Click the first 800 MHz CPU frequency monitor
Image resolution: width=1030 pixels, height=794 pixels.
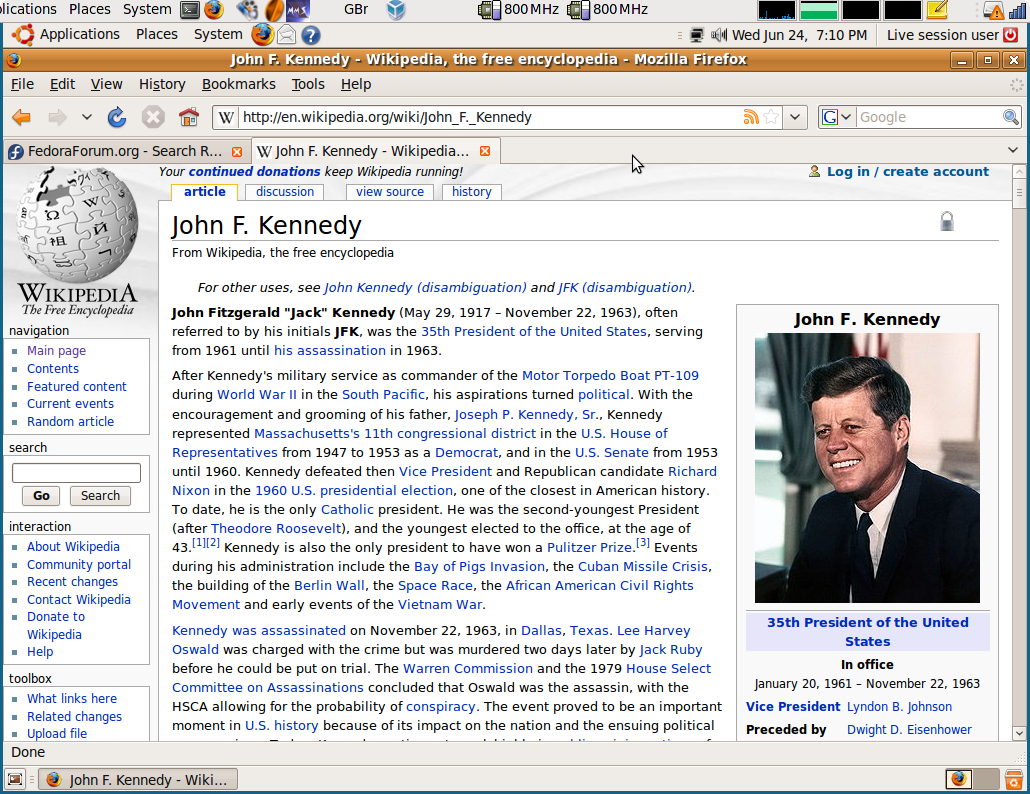[x=519, y=9]
